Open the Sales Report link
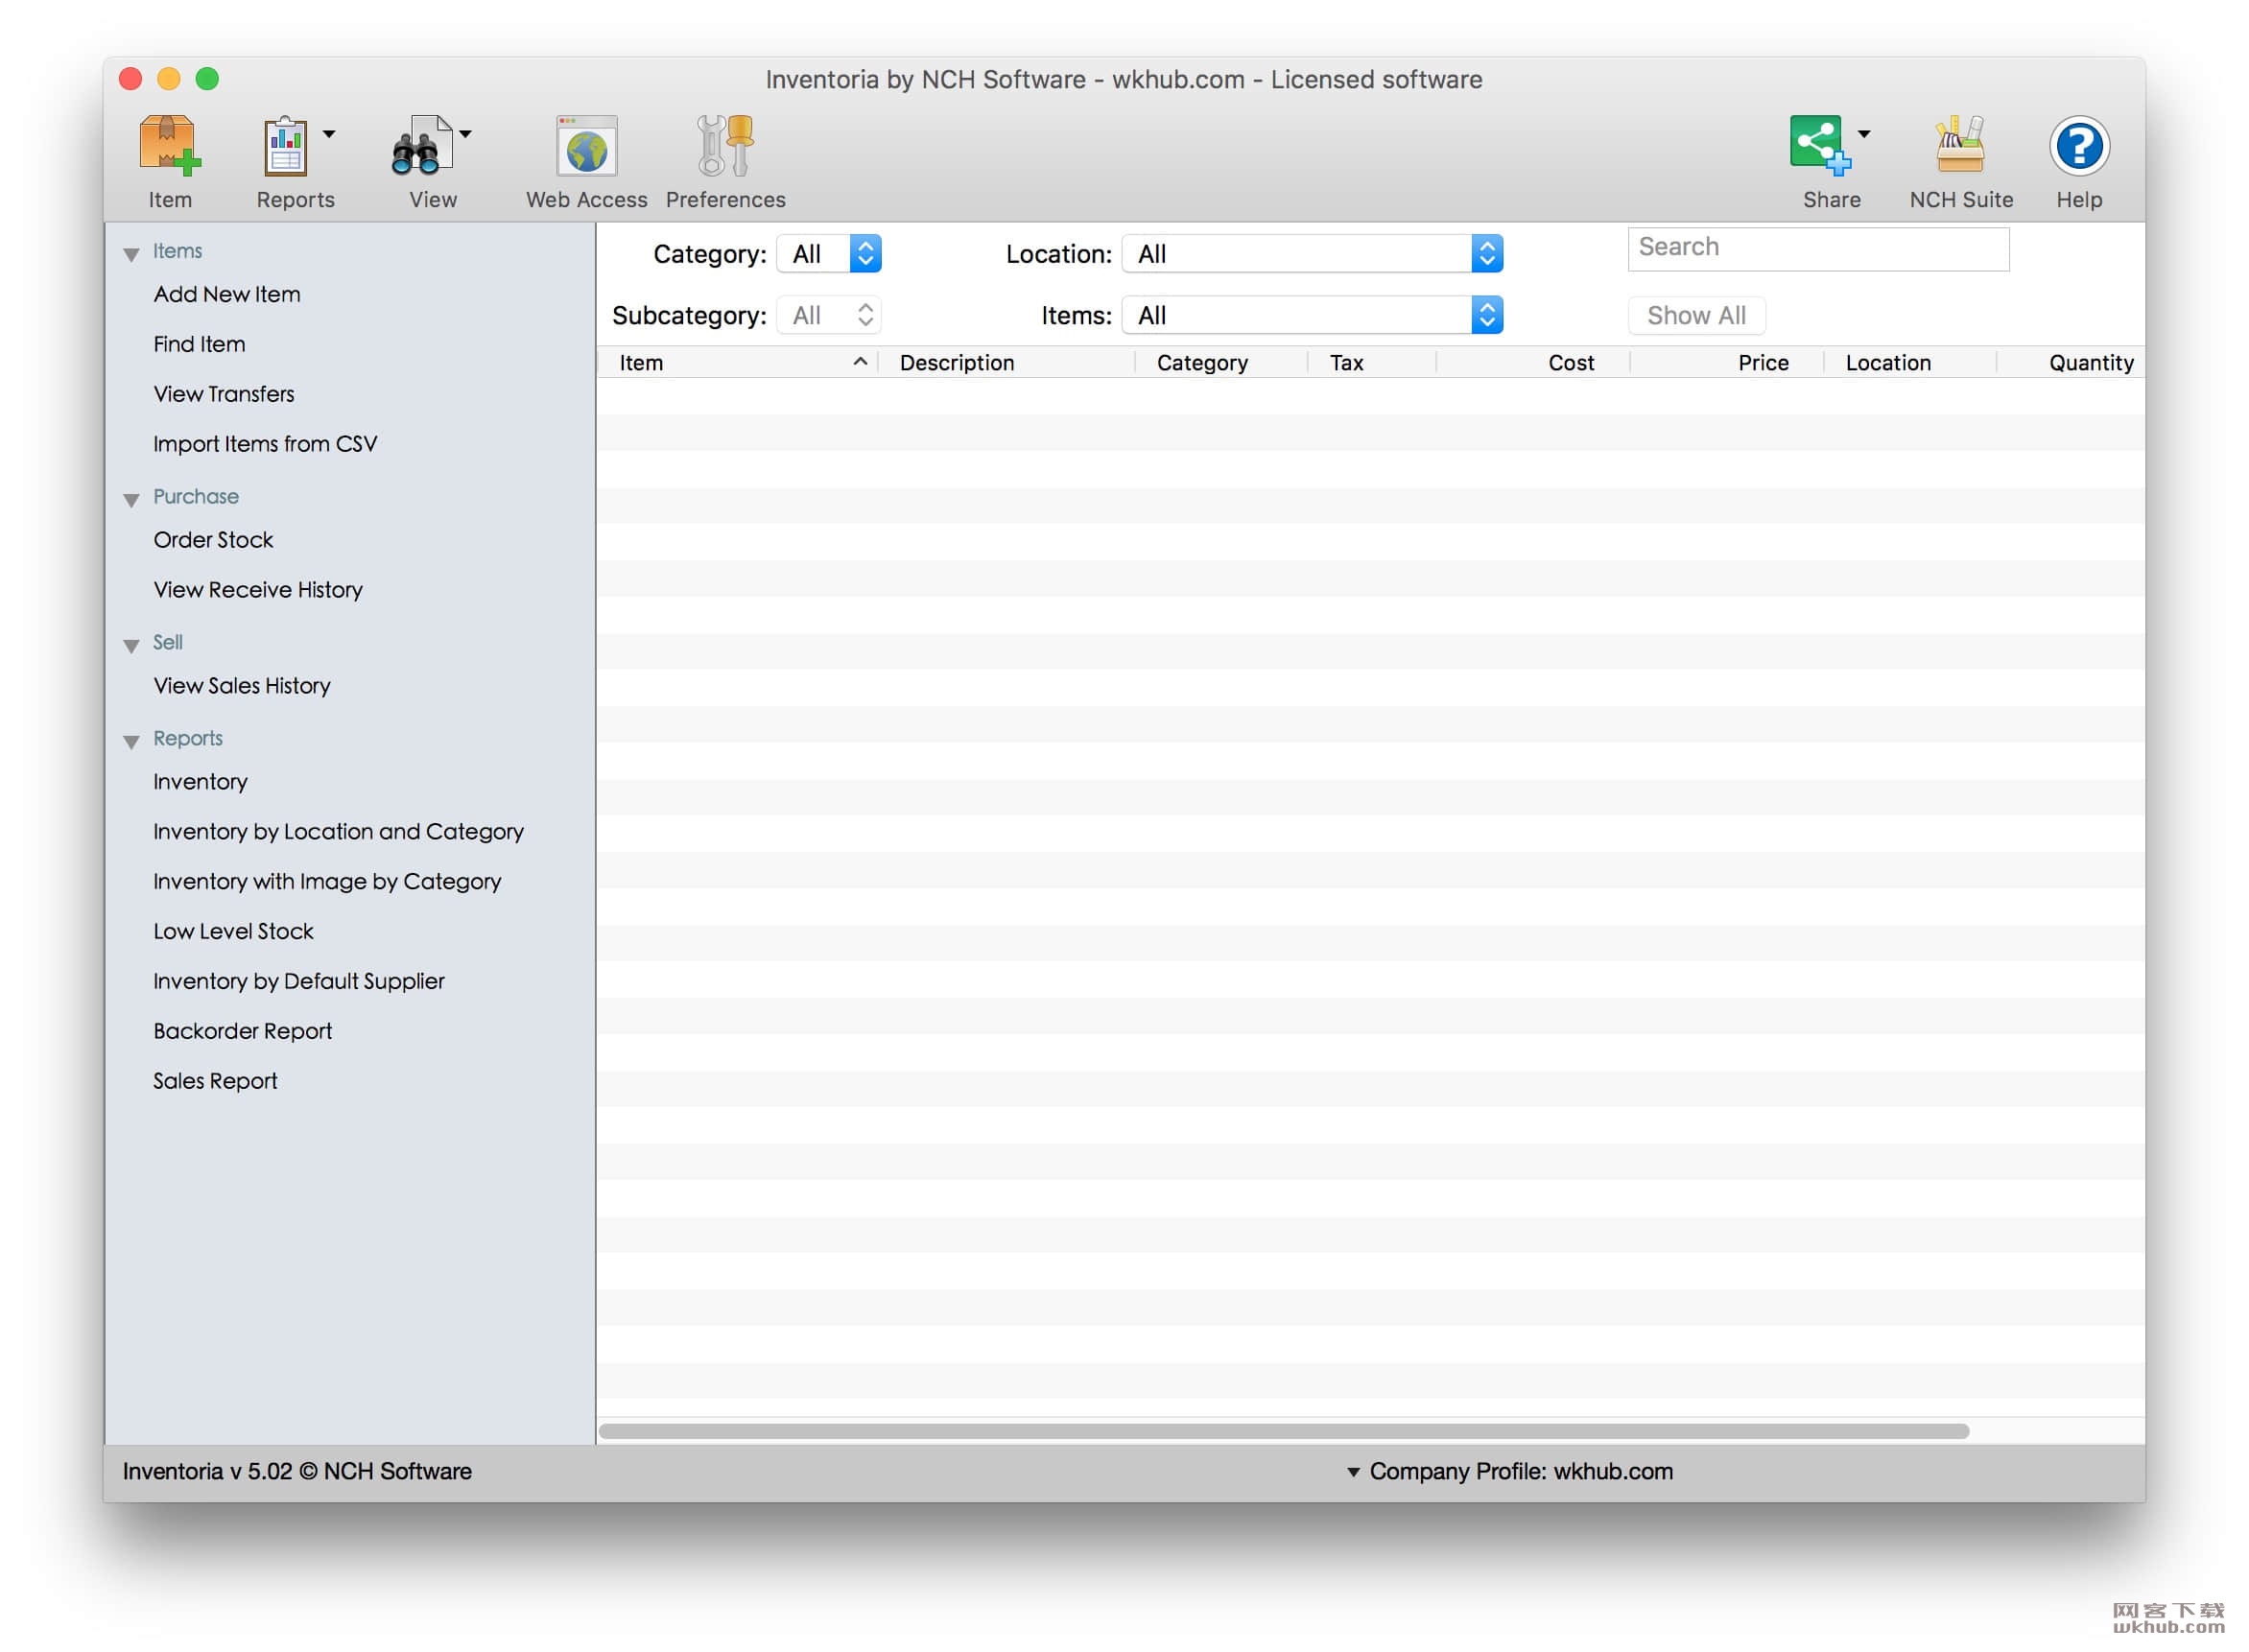The image size is (2249, 1652). 215,1082
